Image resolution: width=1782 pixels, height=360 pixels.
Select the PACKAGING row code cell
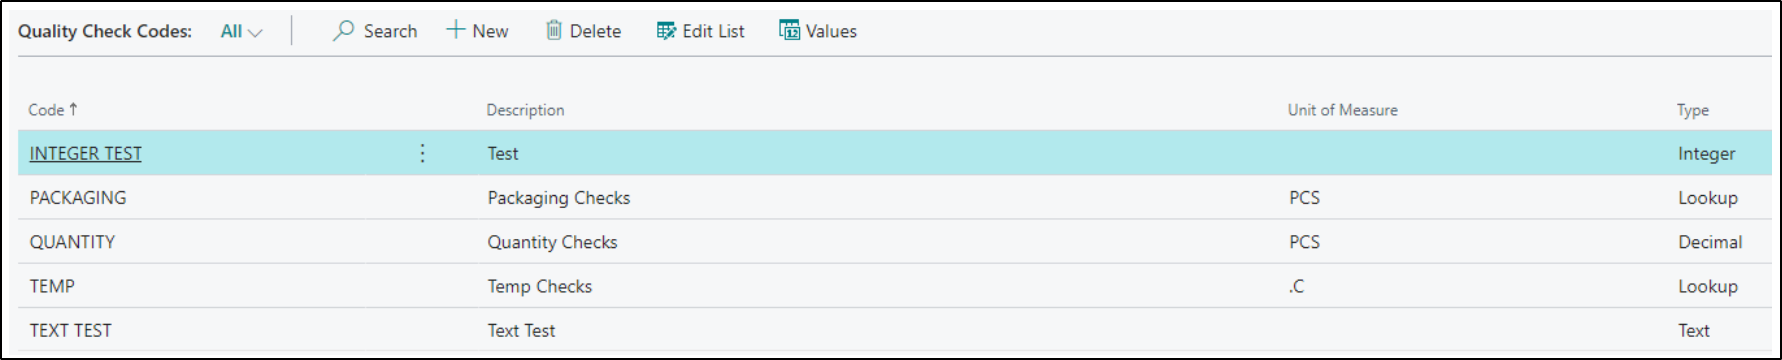78,197
